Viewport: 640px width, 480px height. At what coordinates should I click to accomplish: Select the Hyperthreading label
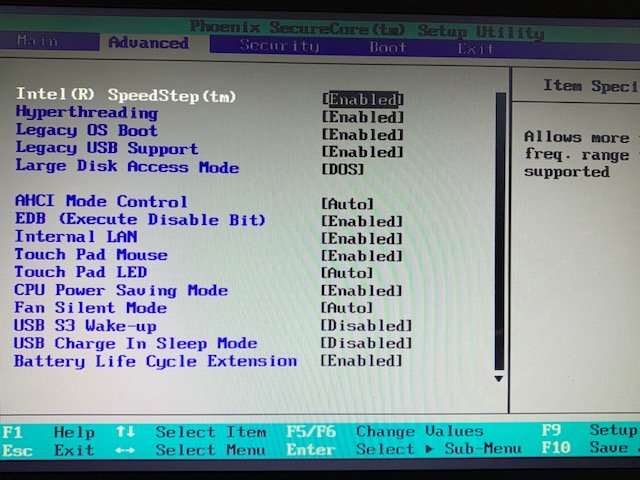[87, 113]
